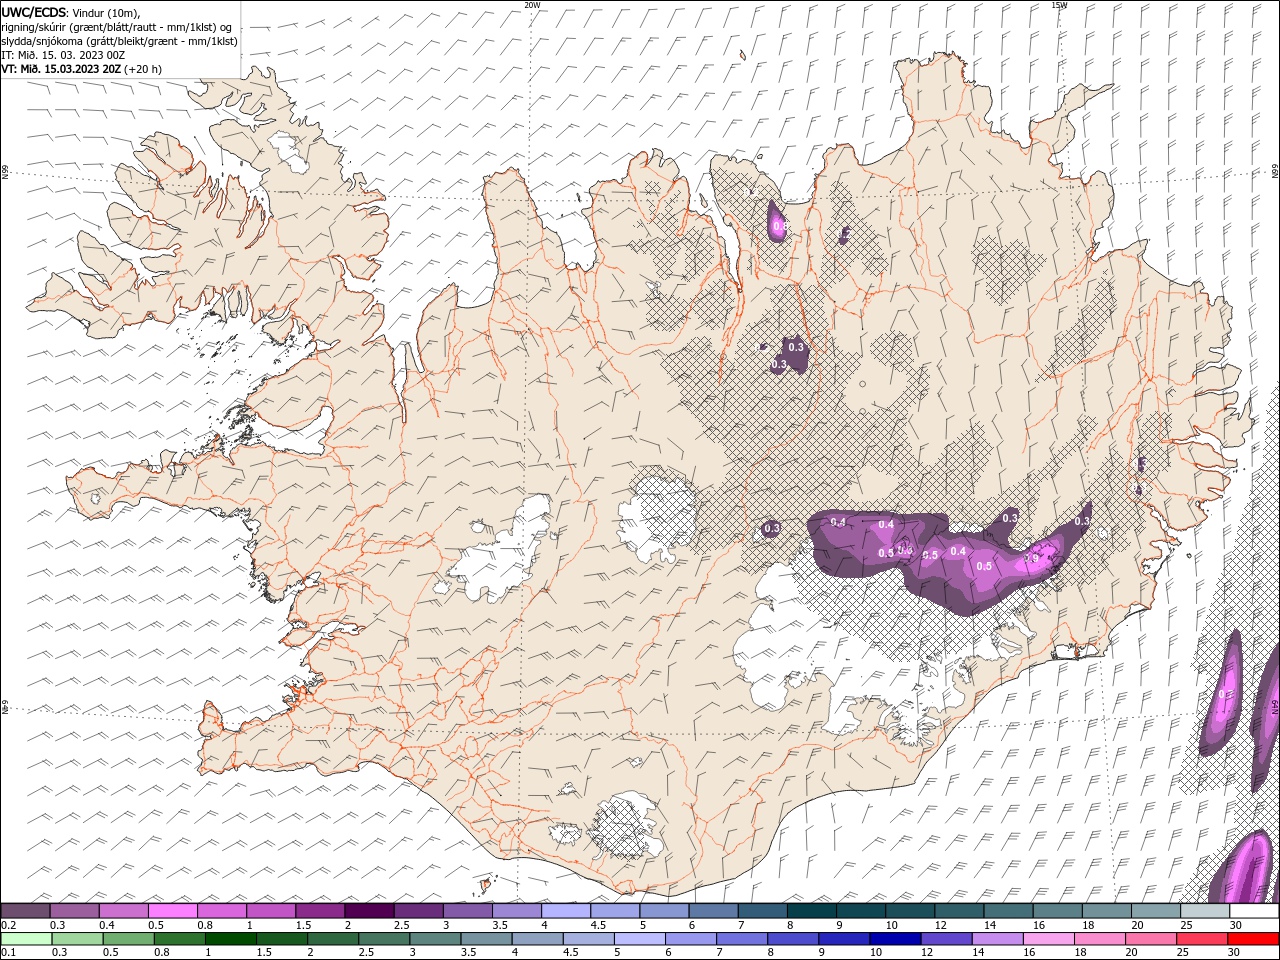The height and width of the screenshot is (960, 1280).
Task: Pick the dark green rain swatch for 1–1.5
Action: [x=230, y=939]
